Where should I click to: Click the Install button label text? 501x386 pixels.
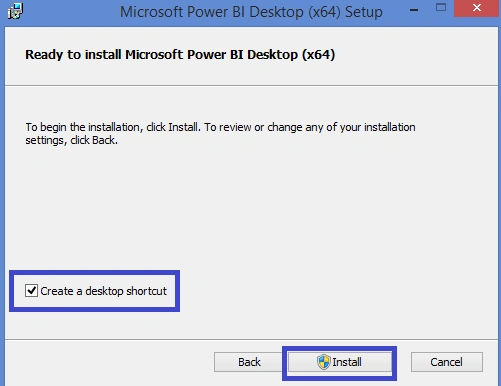coord(347,362)
